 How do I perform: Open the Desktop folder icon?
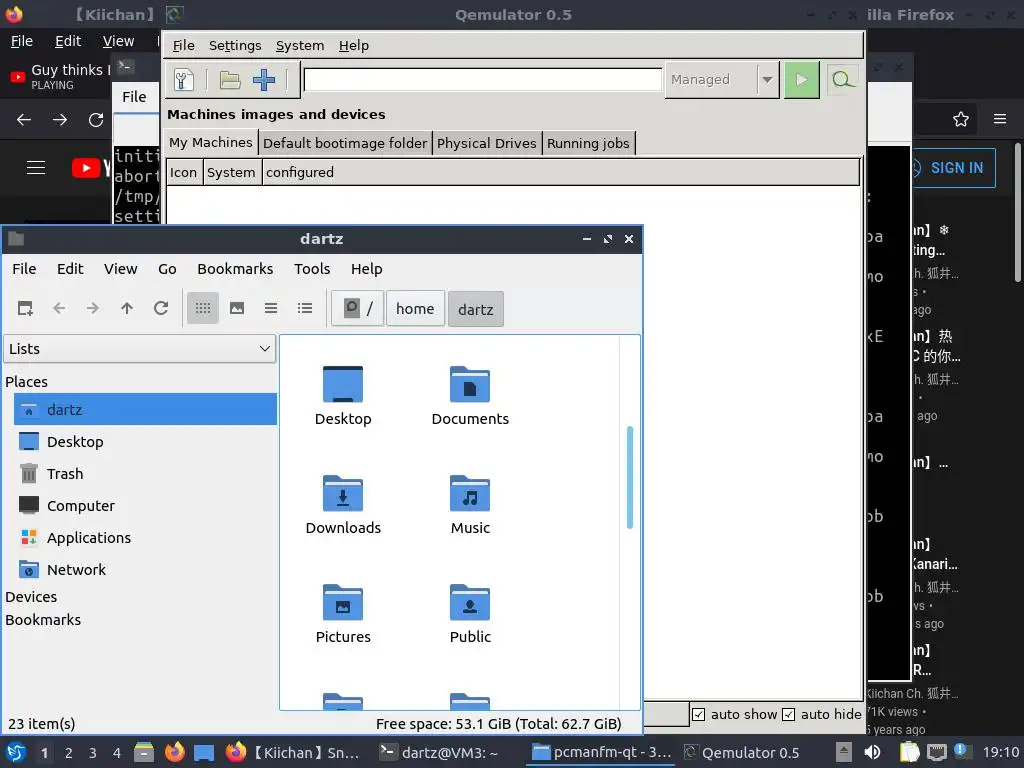(x=343, y=396)
